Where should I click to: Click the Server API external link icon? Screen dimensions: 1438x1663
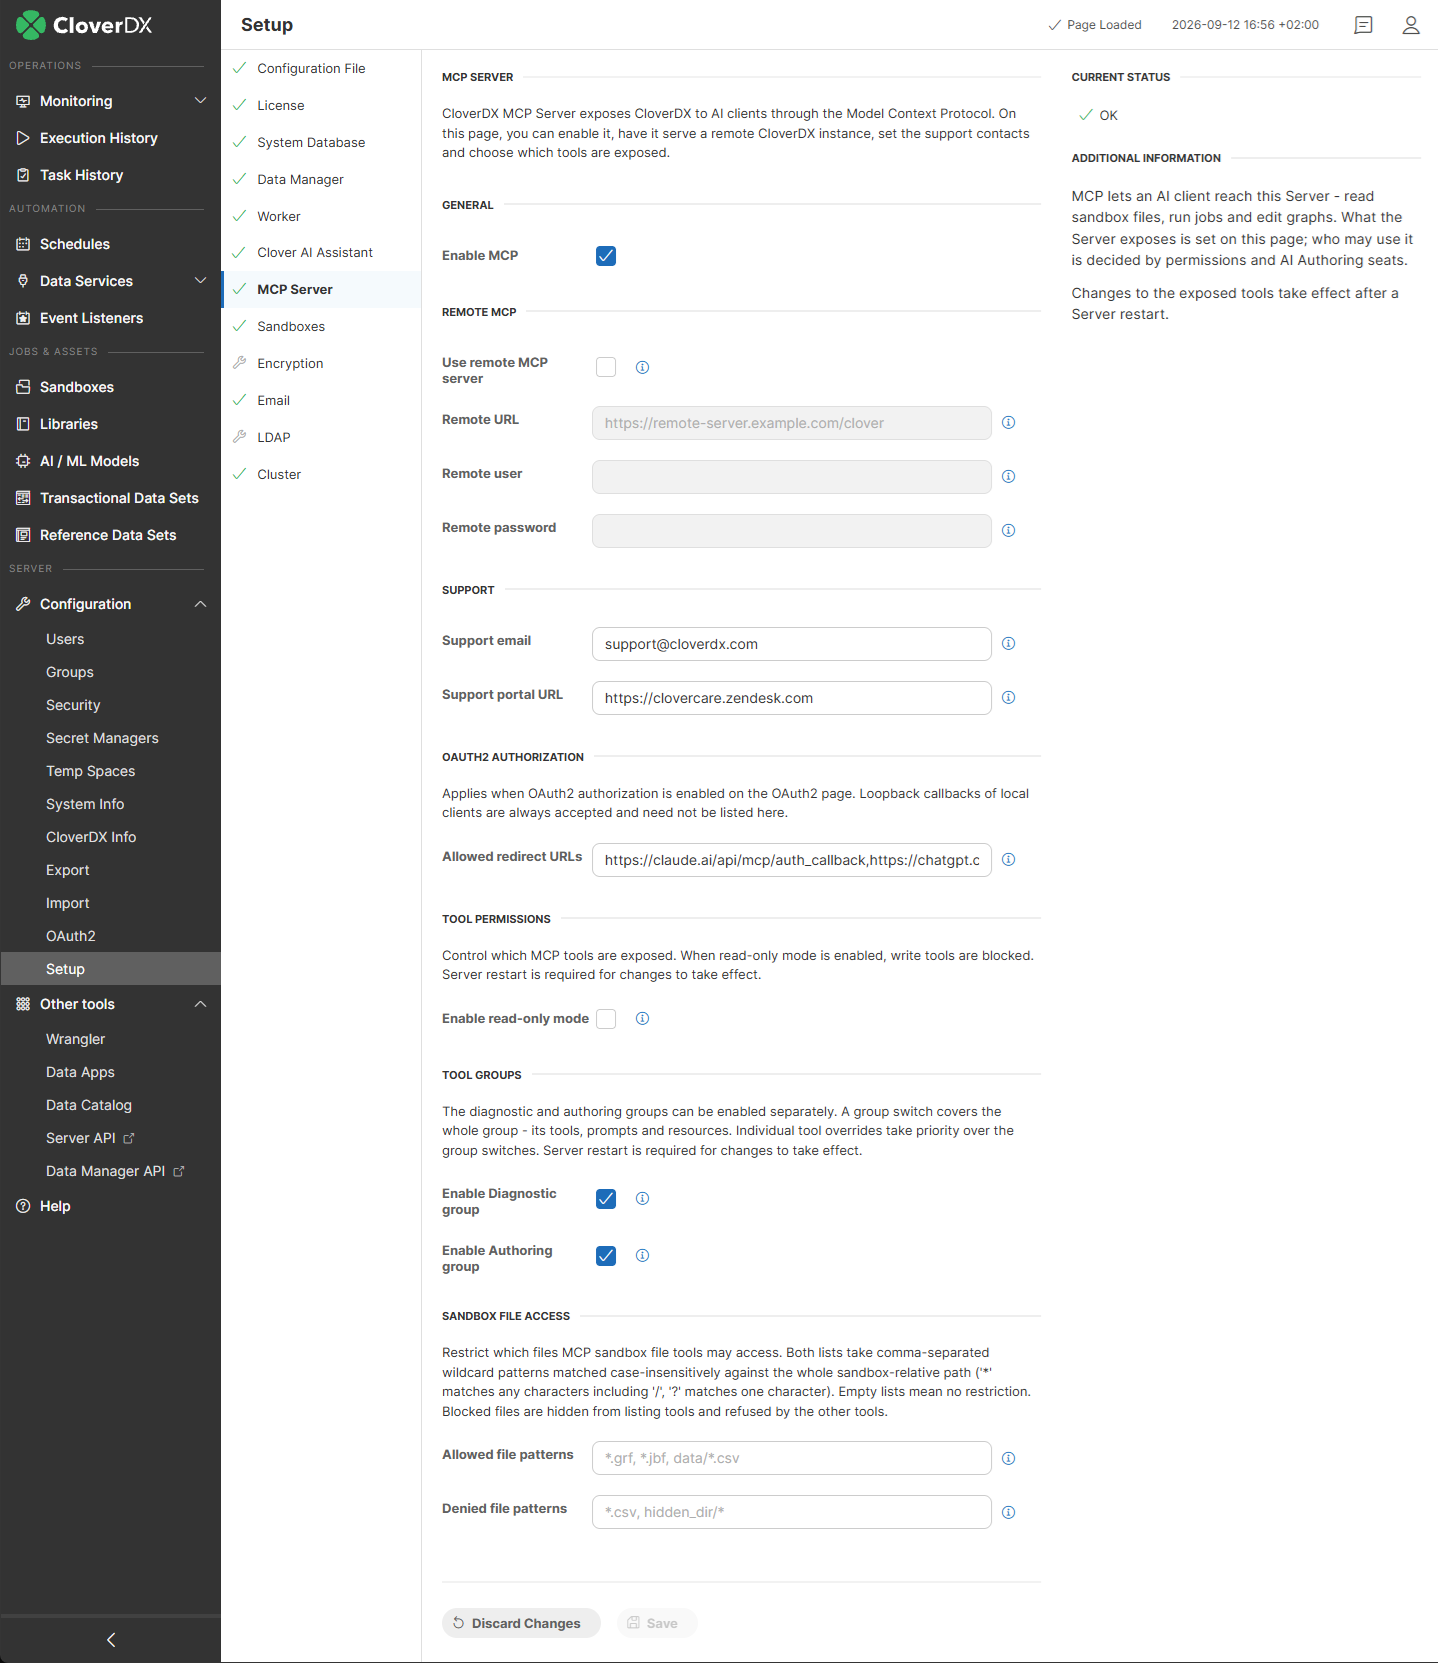[129, 1138]
